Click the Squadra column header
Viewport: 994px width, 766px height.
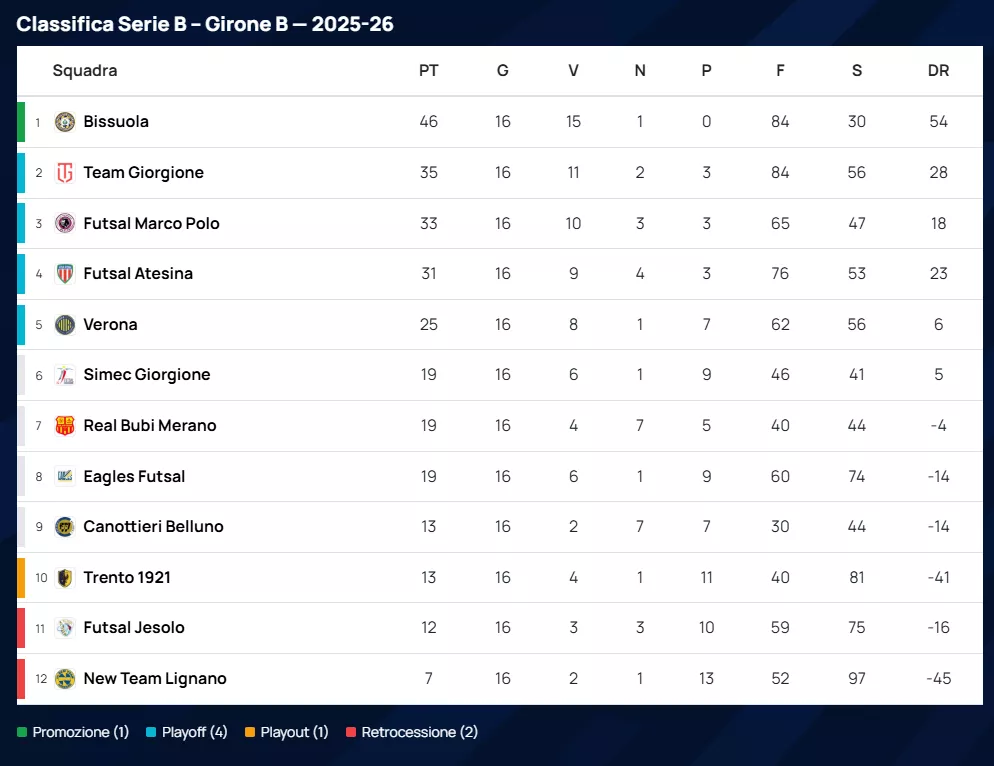(x=85, y=71)
